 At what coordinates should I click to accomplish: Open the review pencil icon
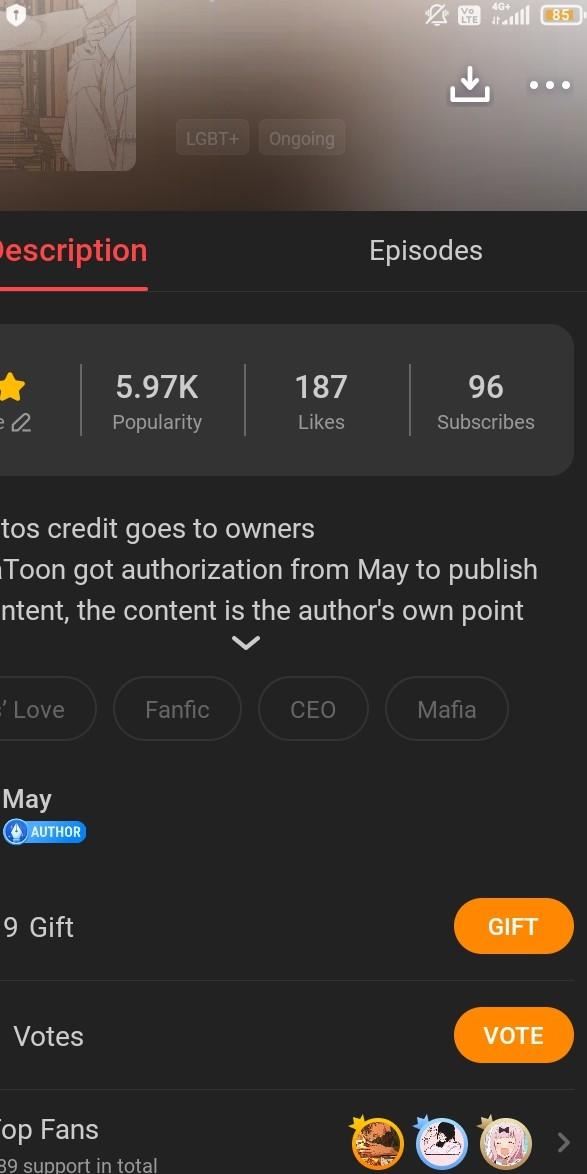(22, 424)
